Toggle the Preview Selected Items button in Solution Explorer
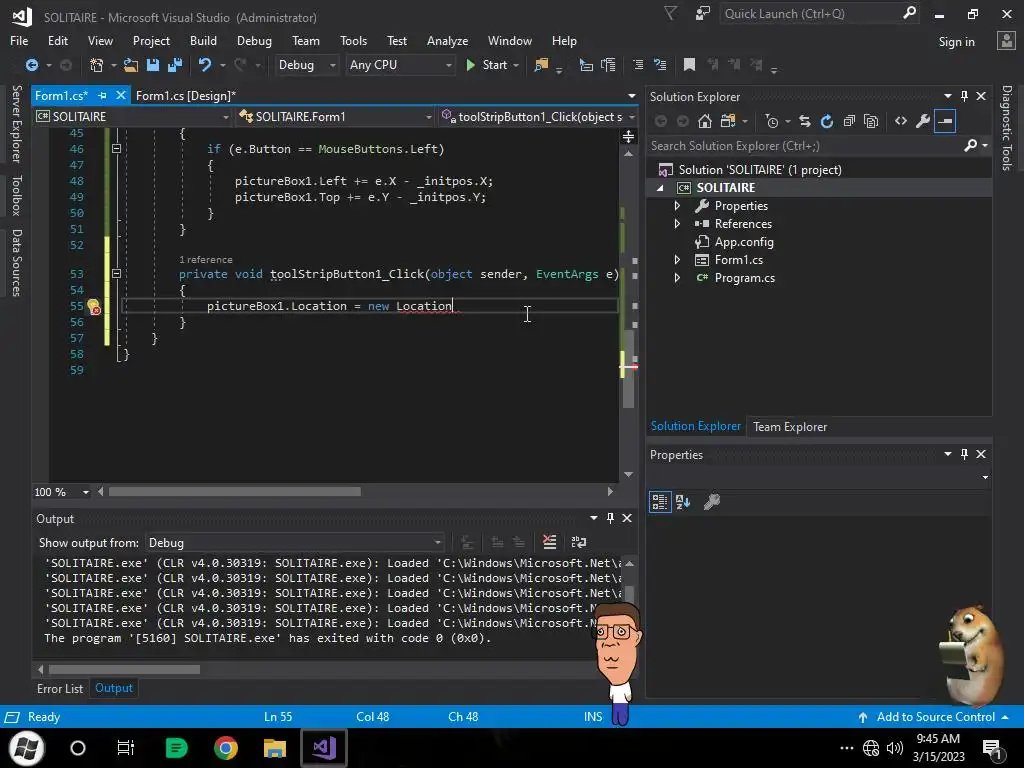This screenshot has height=768, width=1024. (x=945, y=121)
